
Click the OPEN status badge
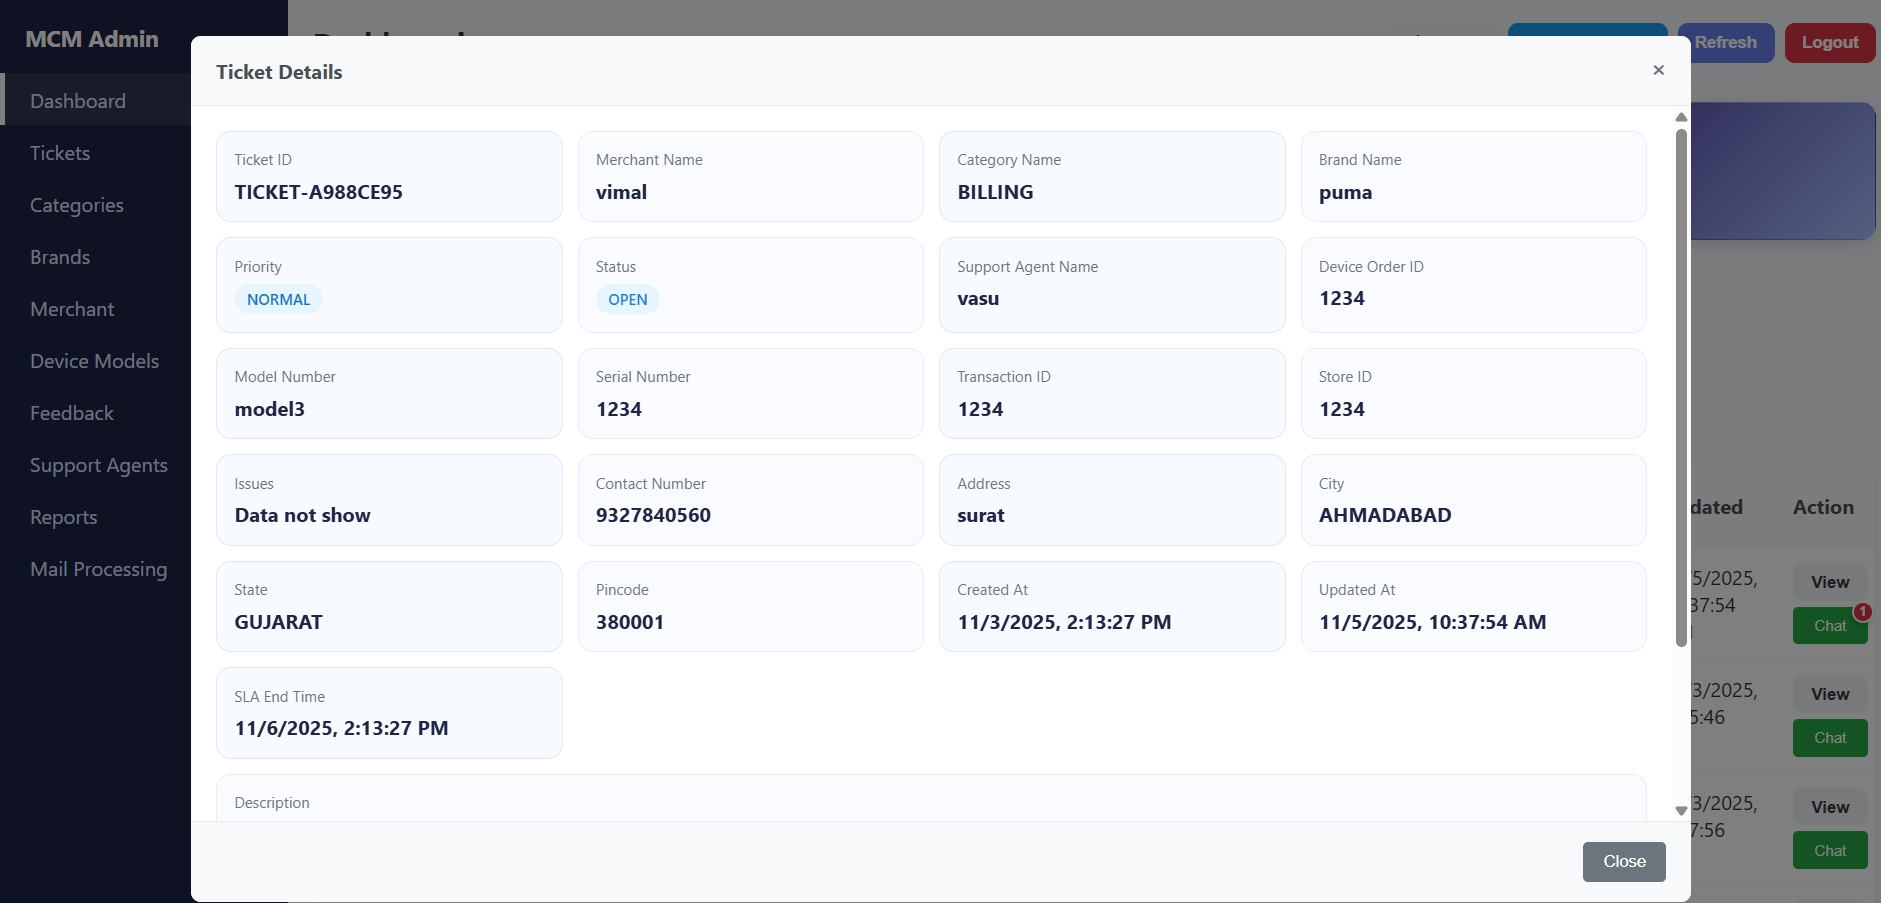click(x=627, y=299)
